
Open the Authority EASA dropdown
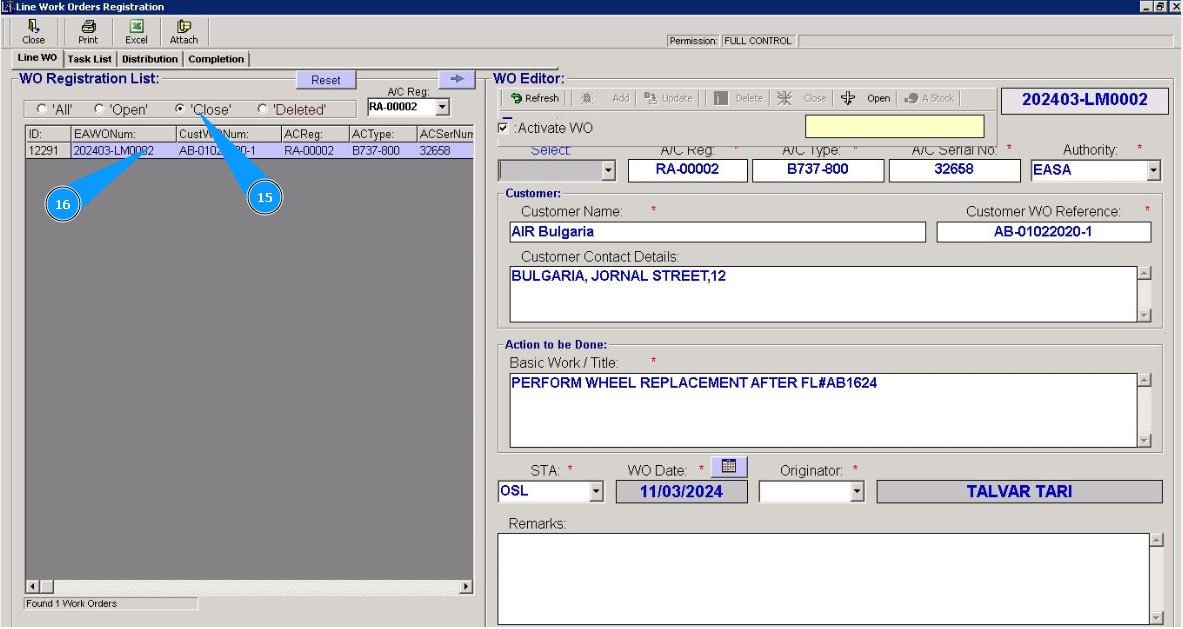1153,171
